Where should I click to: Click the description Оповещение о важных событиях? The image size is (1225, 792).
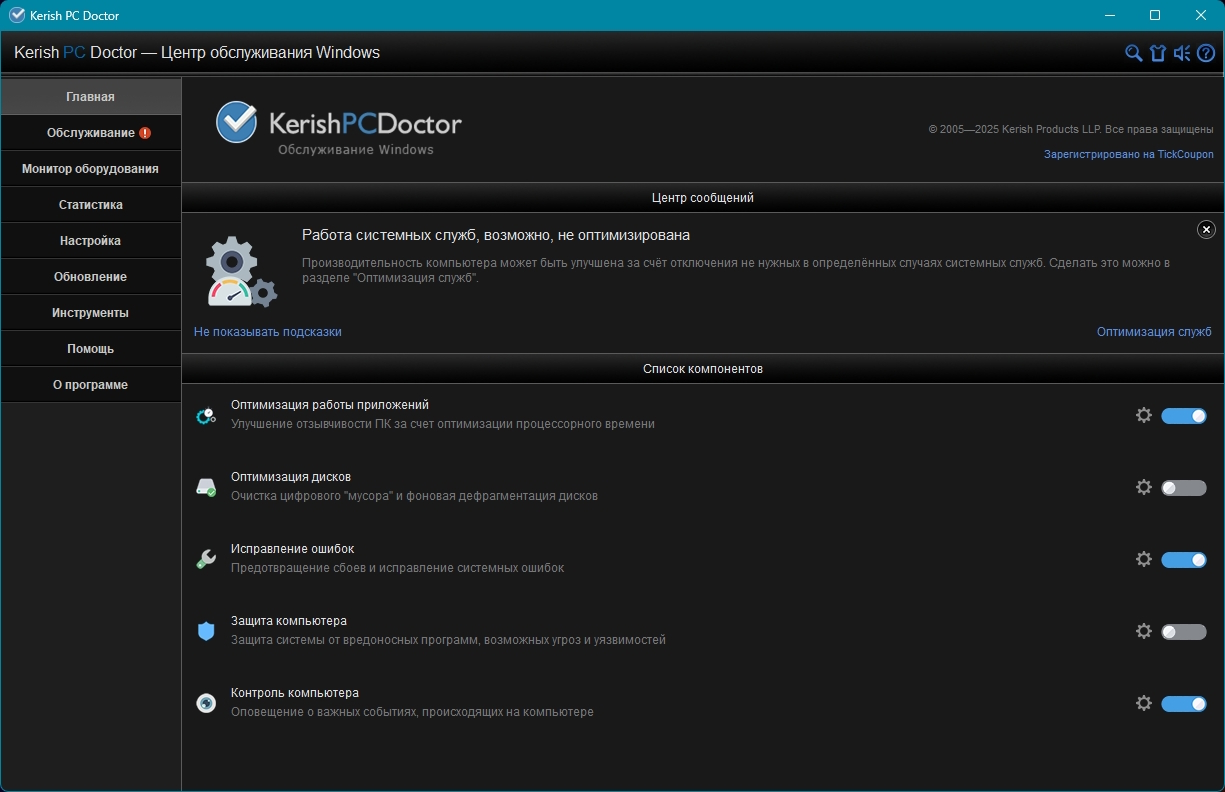point(412,712)
